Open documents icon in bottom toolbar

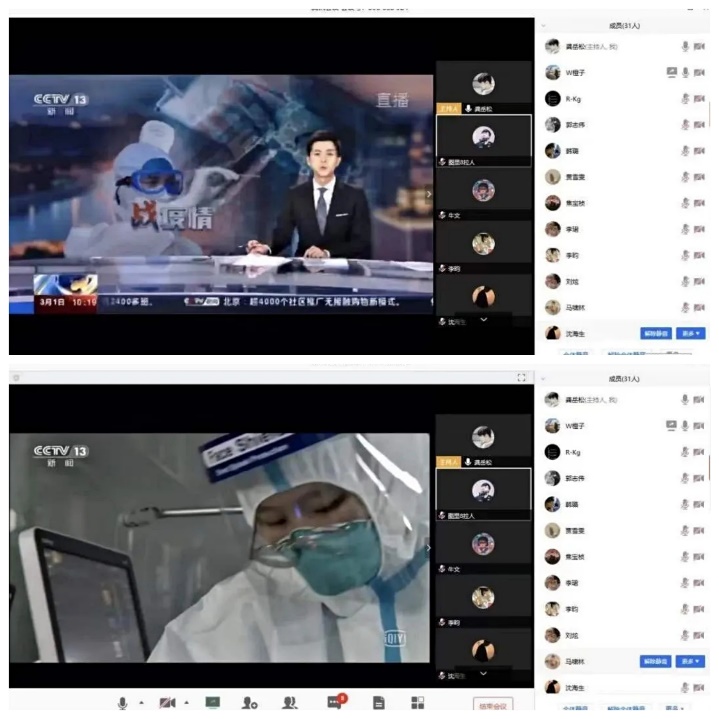coord(379,703)
